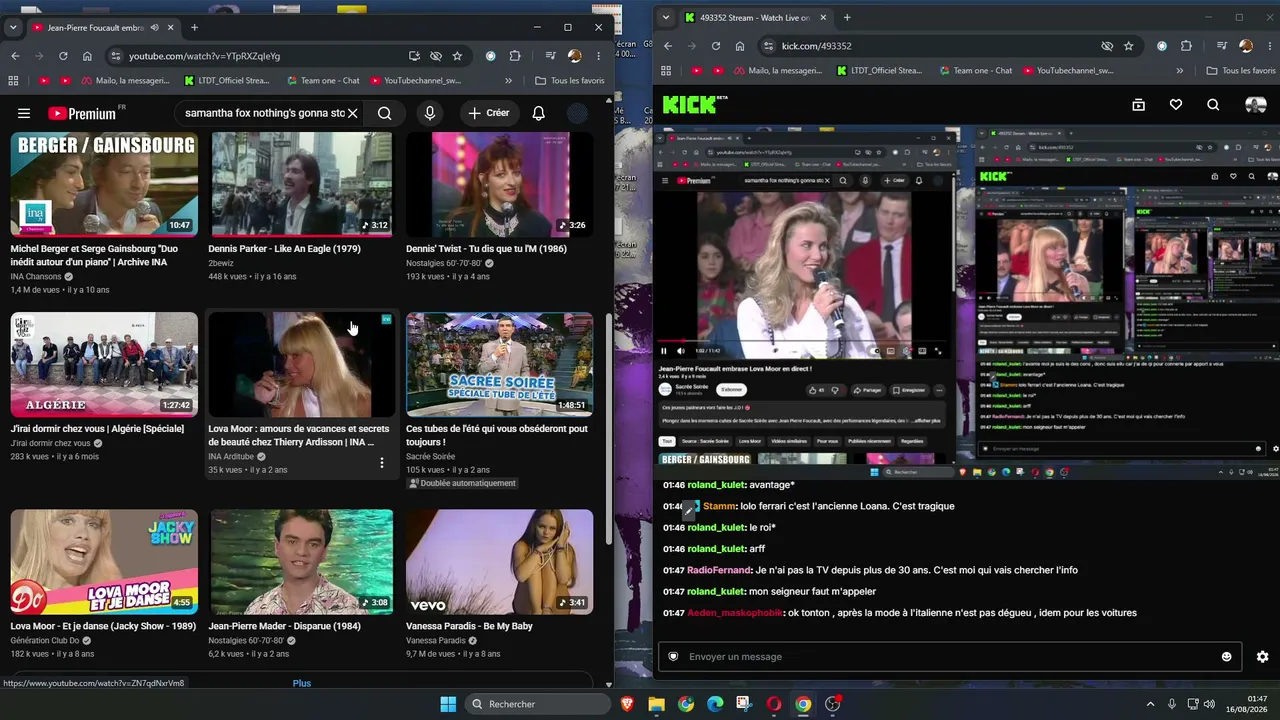This screenshot has width=1280, height=720.
Task: Open File Explorer from the taskbar
Action: pos(657,704)
